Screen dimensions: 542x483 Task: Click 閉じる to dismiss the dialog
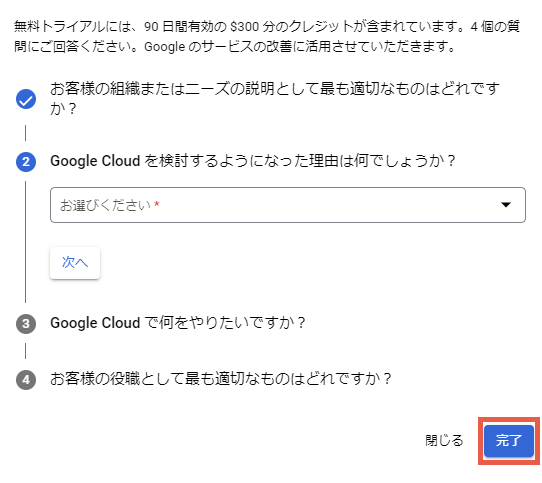444,440
